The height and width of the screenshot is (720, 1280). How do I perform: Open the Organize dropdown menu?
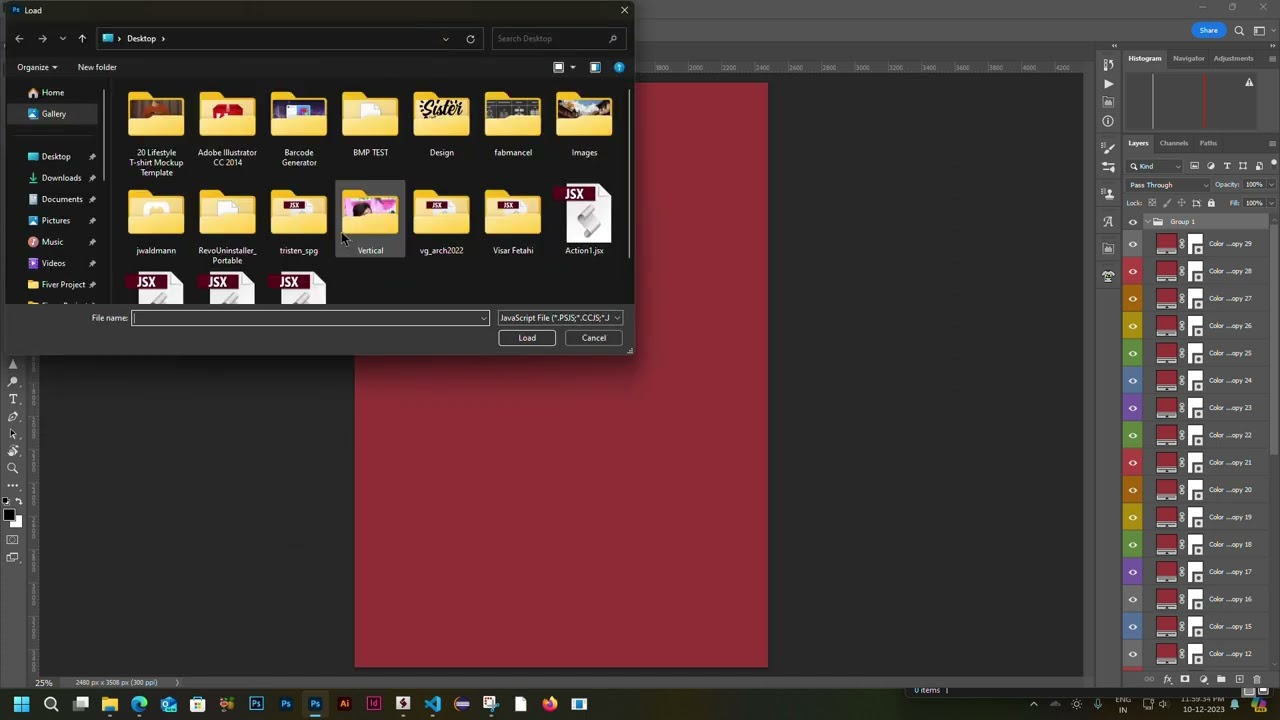coord(37,67)
